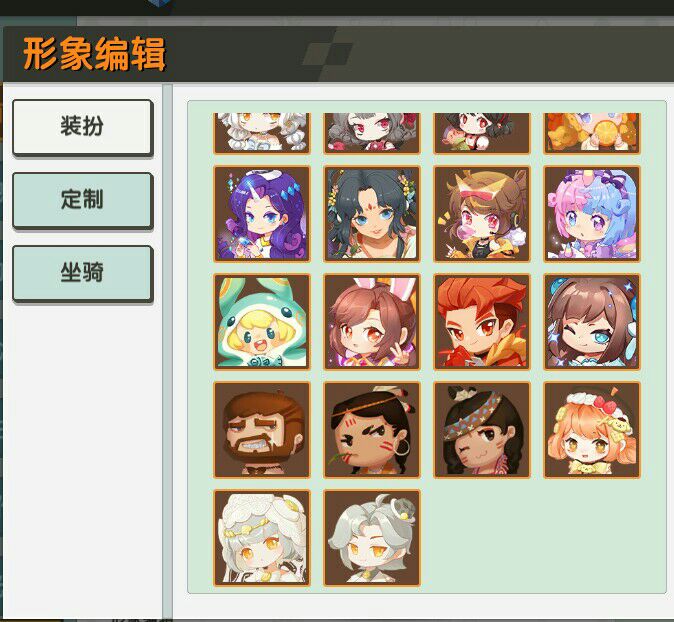
Task: Select the partially visible white curly-haired avatar
Action: [262, 133]
